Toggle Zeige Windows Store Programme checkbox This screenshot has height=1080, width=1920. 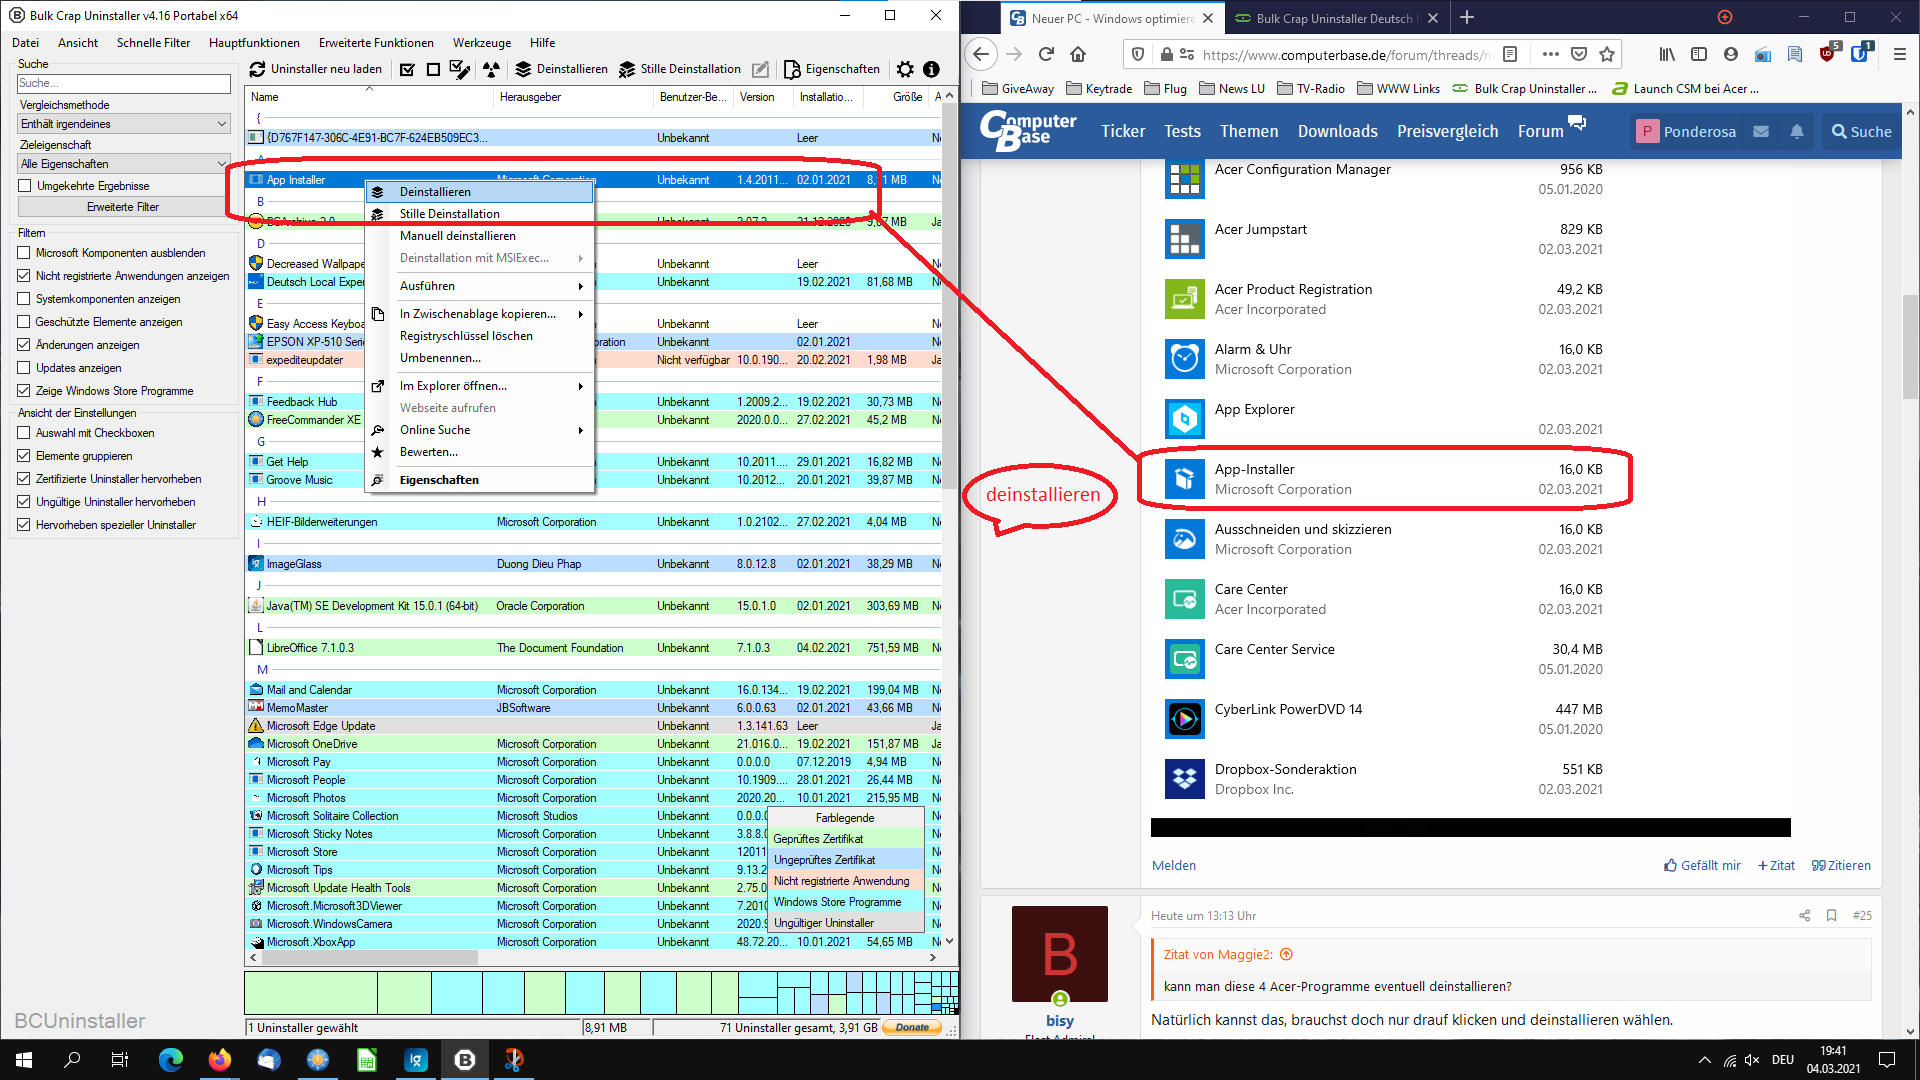pyautogui.click(x=24, y=391)
